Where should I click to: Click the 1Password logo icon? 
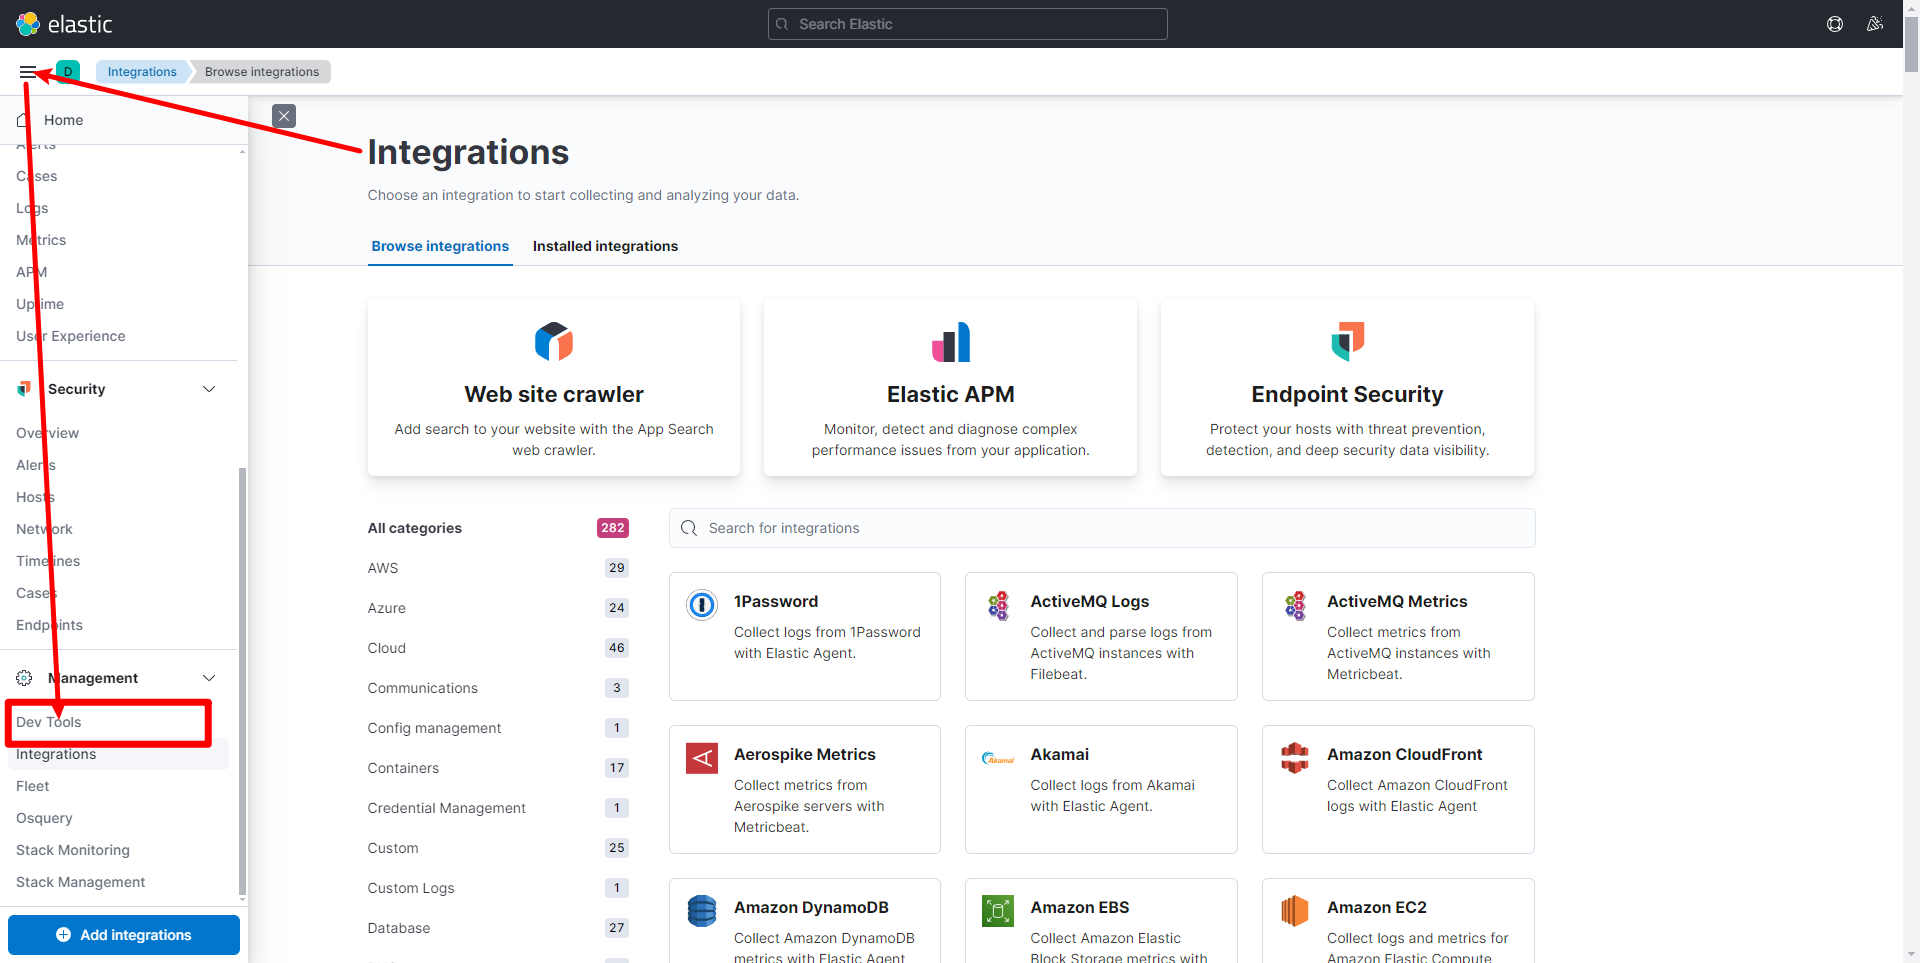click(702, 605)
